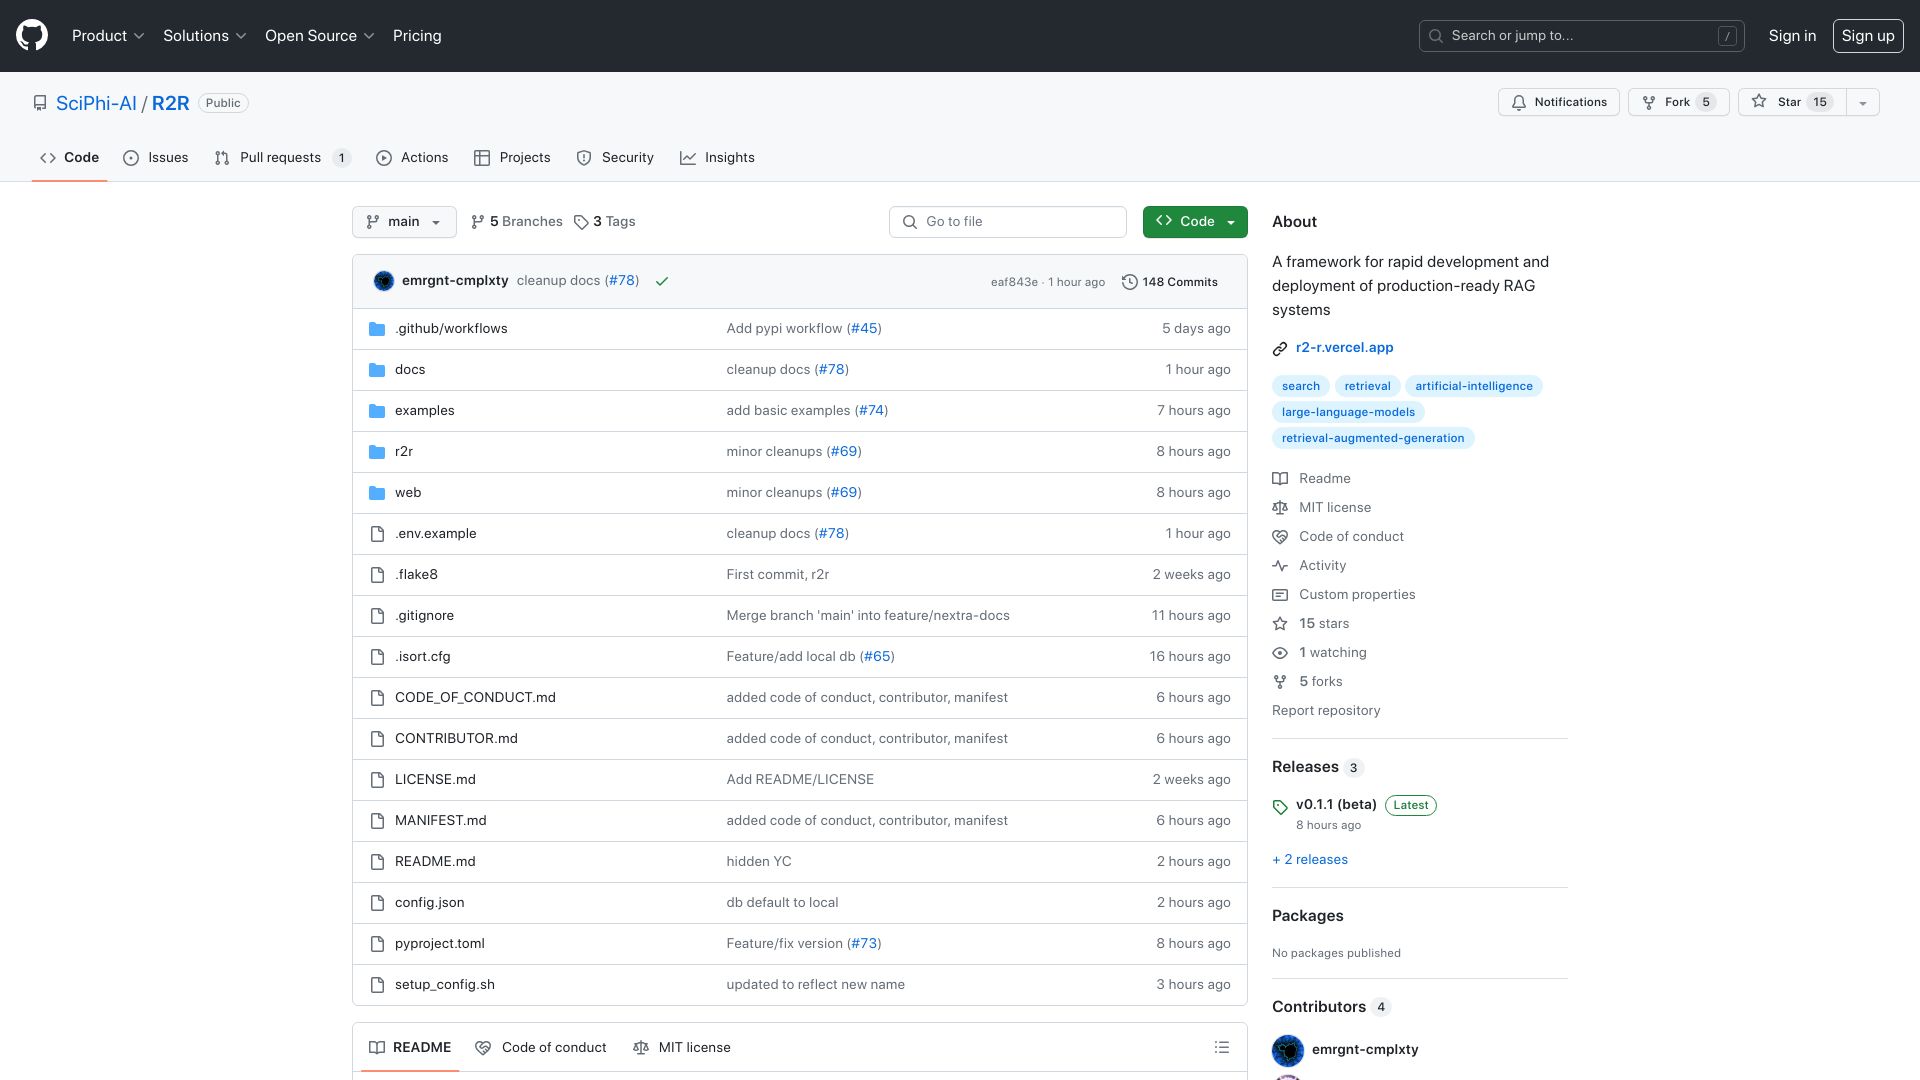This screenshot has width=1920, height=1080.
Task: Switch to the Issues tab
Action: (156, 158)
